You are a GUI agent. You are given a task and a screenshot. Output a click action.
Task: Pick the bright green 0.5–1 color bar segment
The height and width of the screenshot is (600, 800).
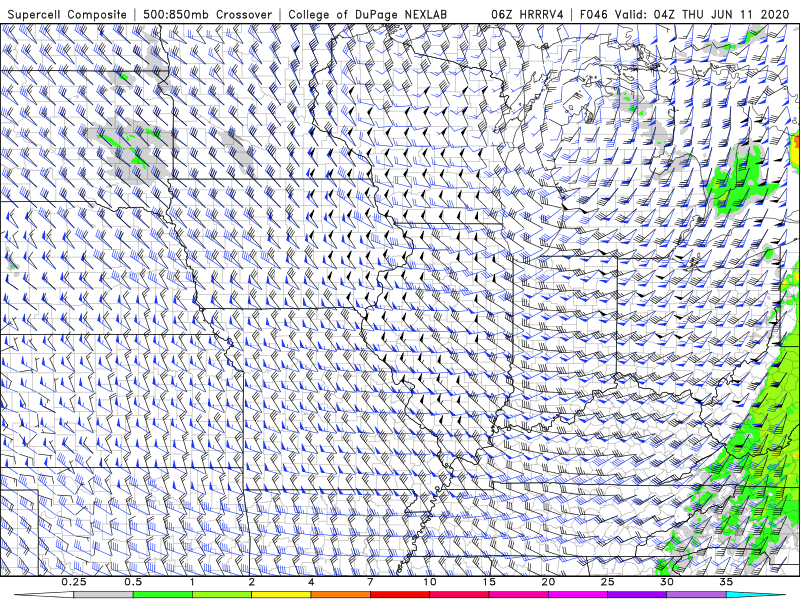[x=163, y=595]
